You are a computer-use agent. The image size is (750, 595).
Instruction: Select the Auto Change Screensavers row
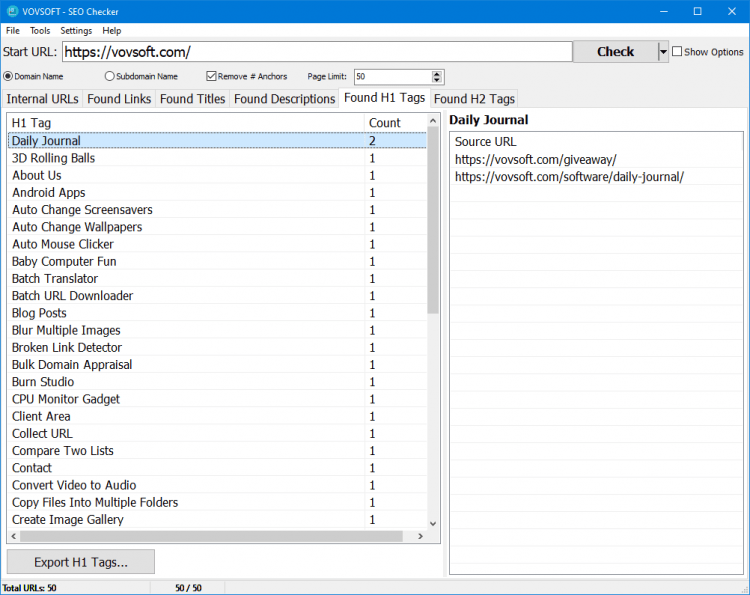(217, 209)
